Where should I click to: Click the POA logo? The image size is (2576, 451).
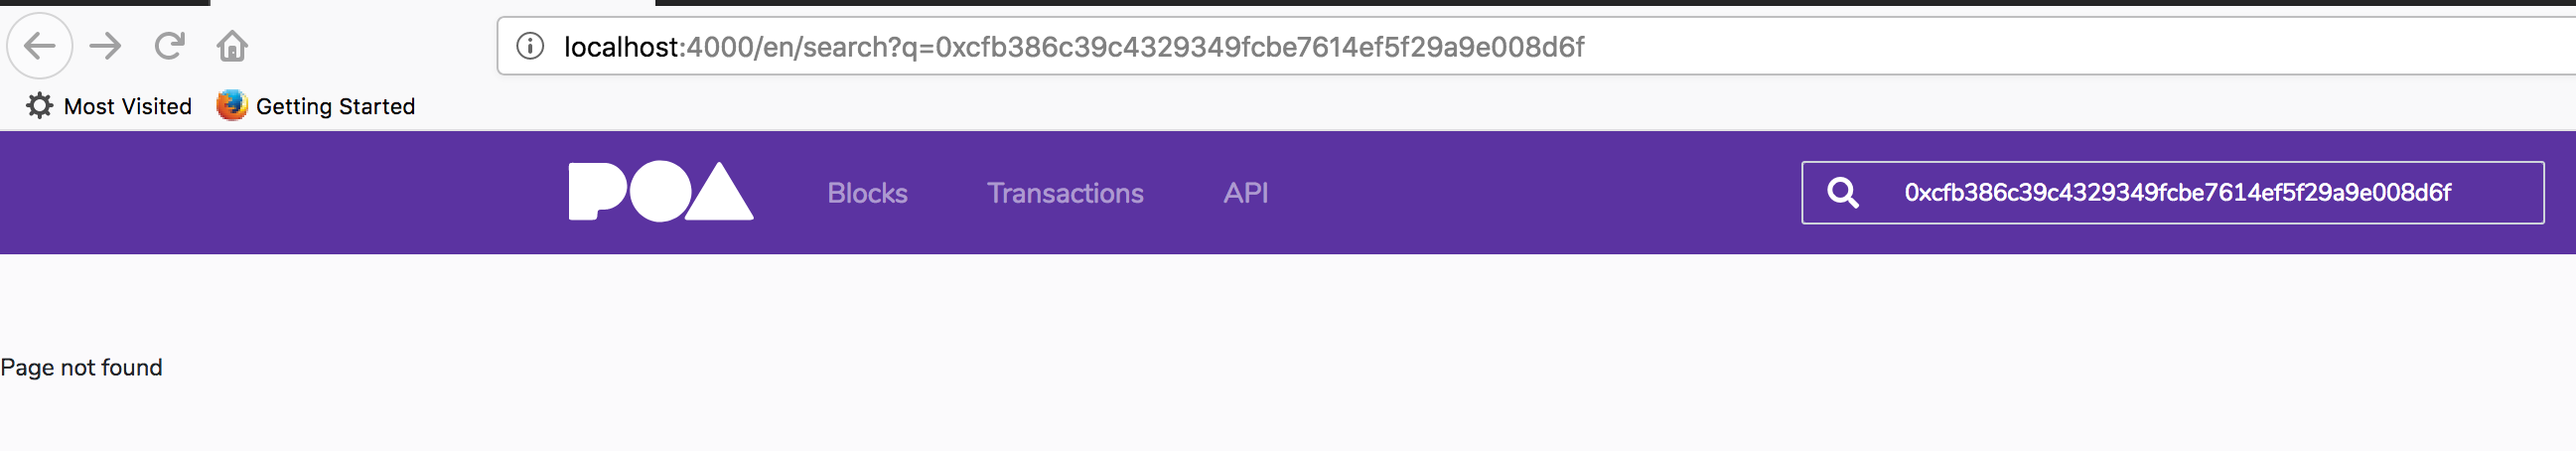point(660,191)
